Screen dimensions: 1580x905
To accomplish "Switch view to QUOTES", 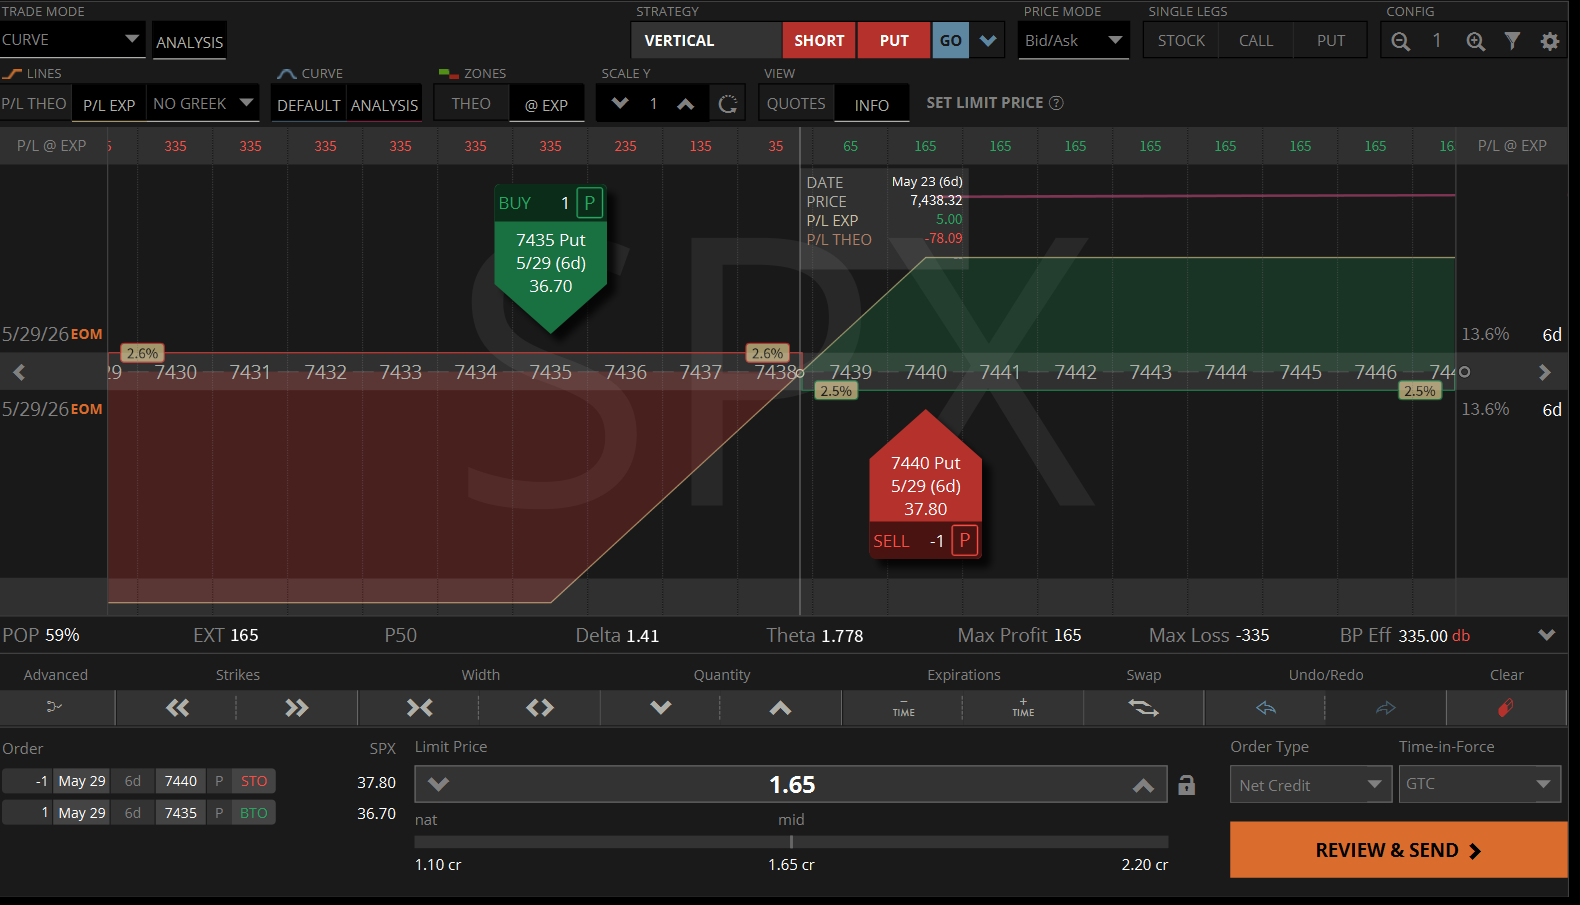I will (796, 104).
